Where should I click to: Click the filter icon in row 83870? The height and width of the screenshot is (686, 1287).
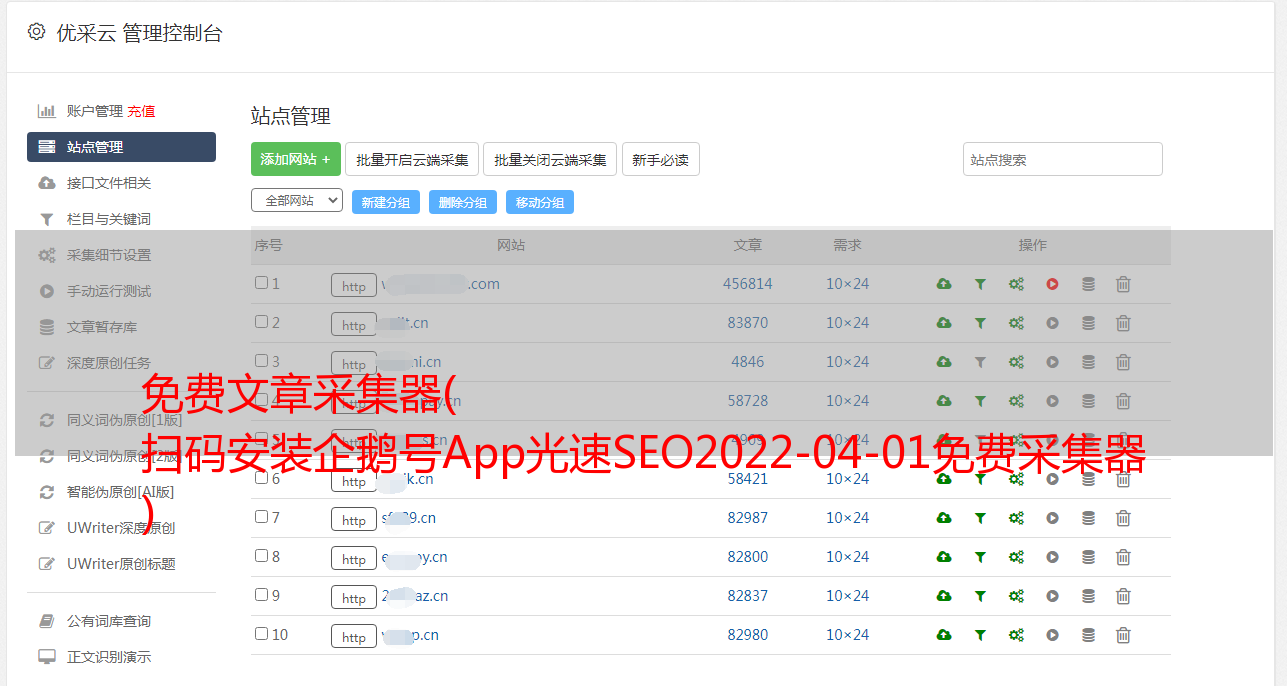(980, 323)
